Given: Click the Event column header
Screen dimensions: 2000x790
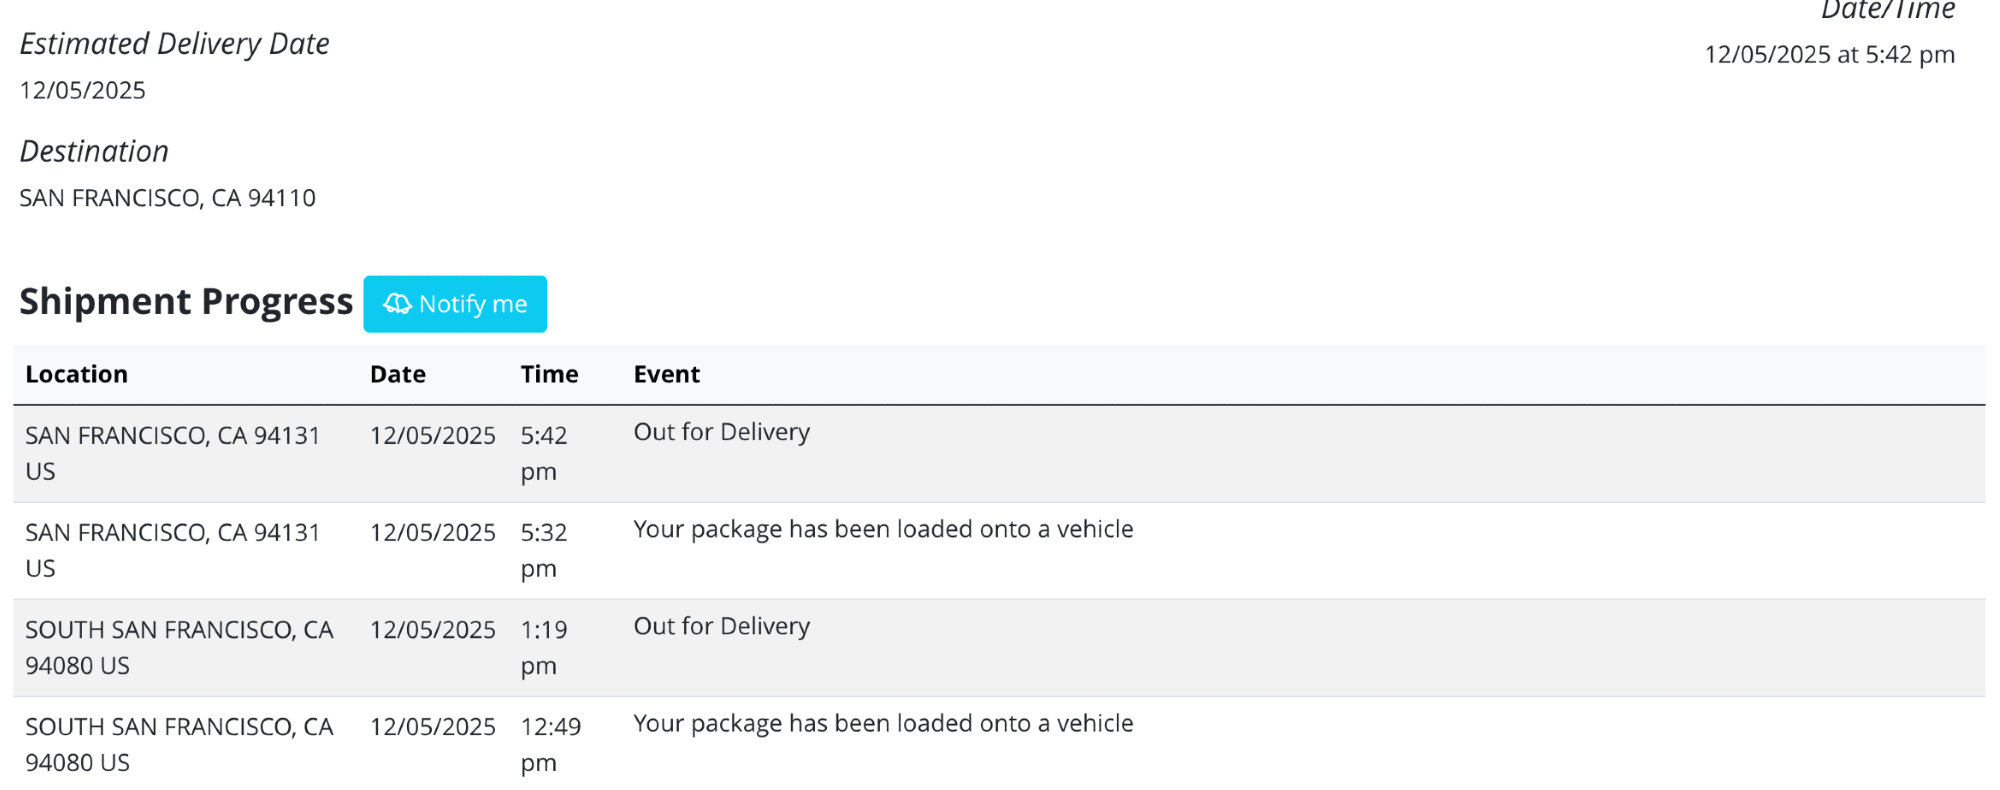Looking at the screenshot, I should (667, 374).
